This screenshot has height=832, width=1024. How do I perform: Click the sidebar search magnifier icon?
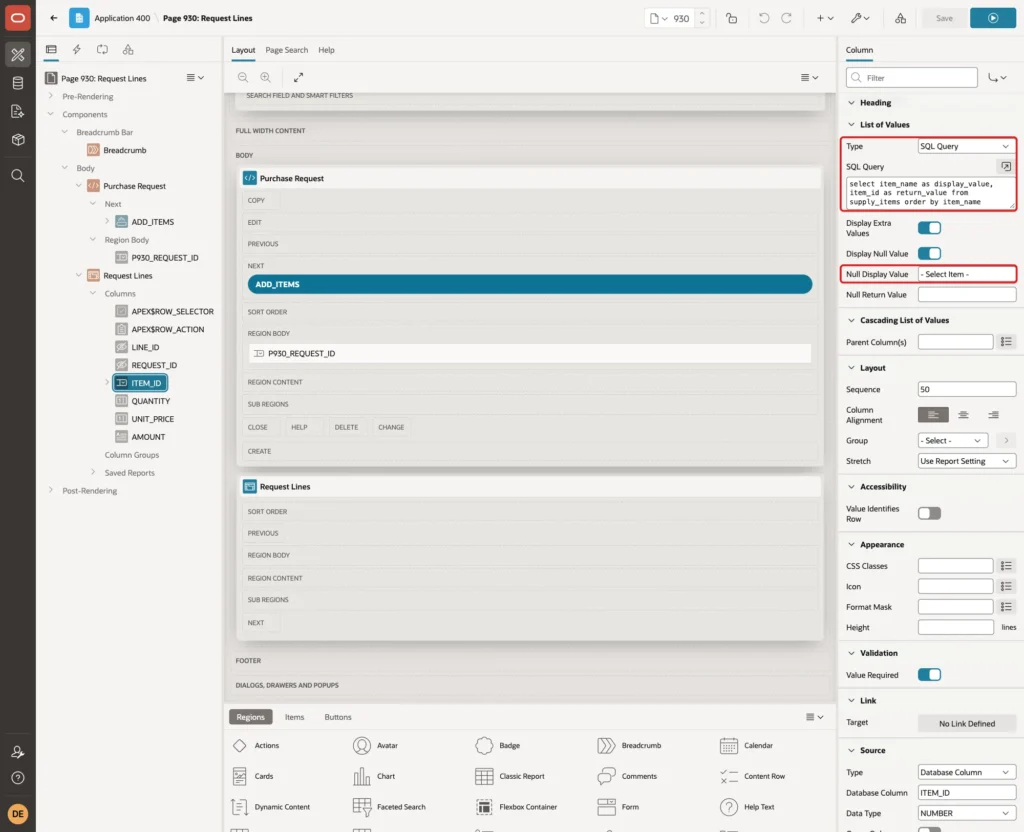pos(18,176)
